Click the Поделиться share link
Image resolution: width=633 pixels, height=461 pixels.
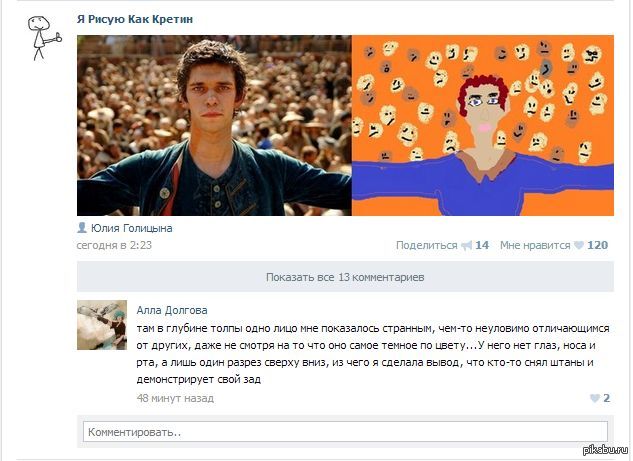point(426,245)
